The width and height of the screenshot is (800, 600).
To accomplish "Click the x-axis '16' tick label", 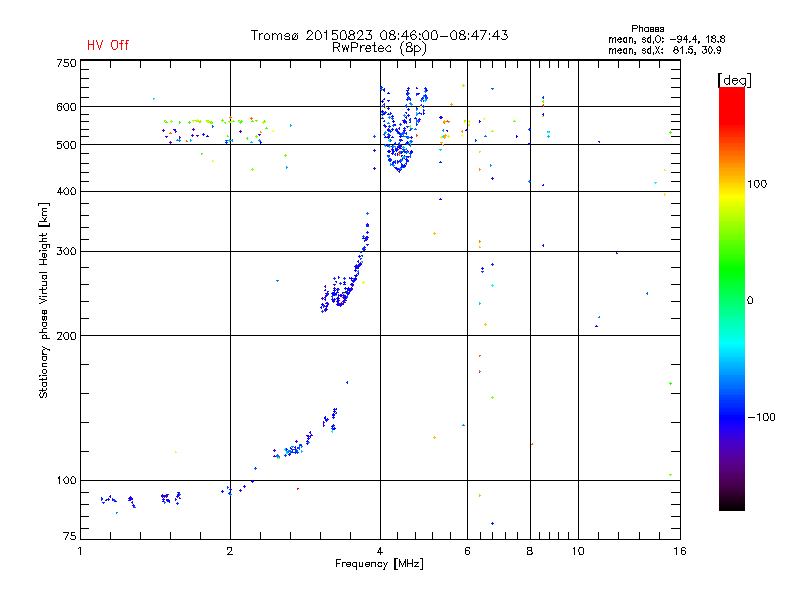I will point(680,551).
